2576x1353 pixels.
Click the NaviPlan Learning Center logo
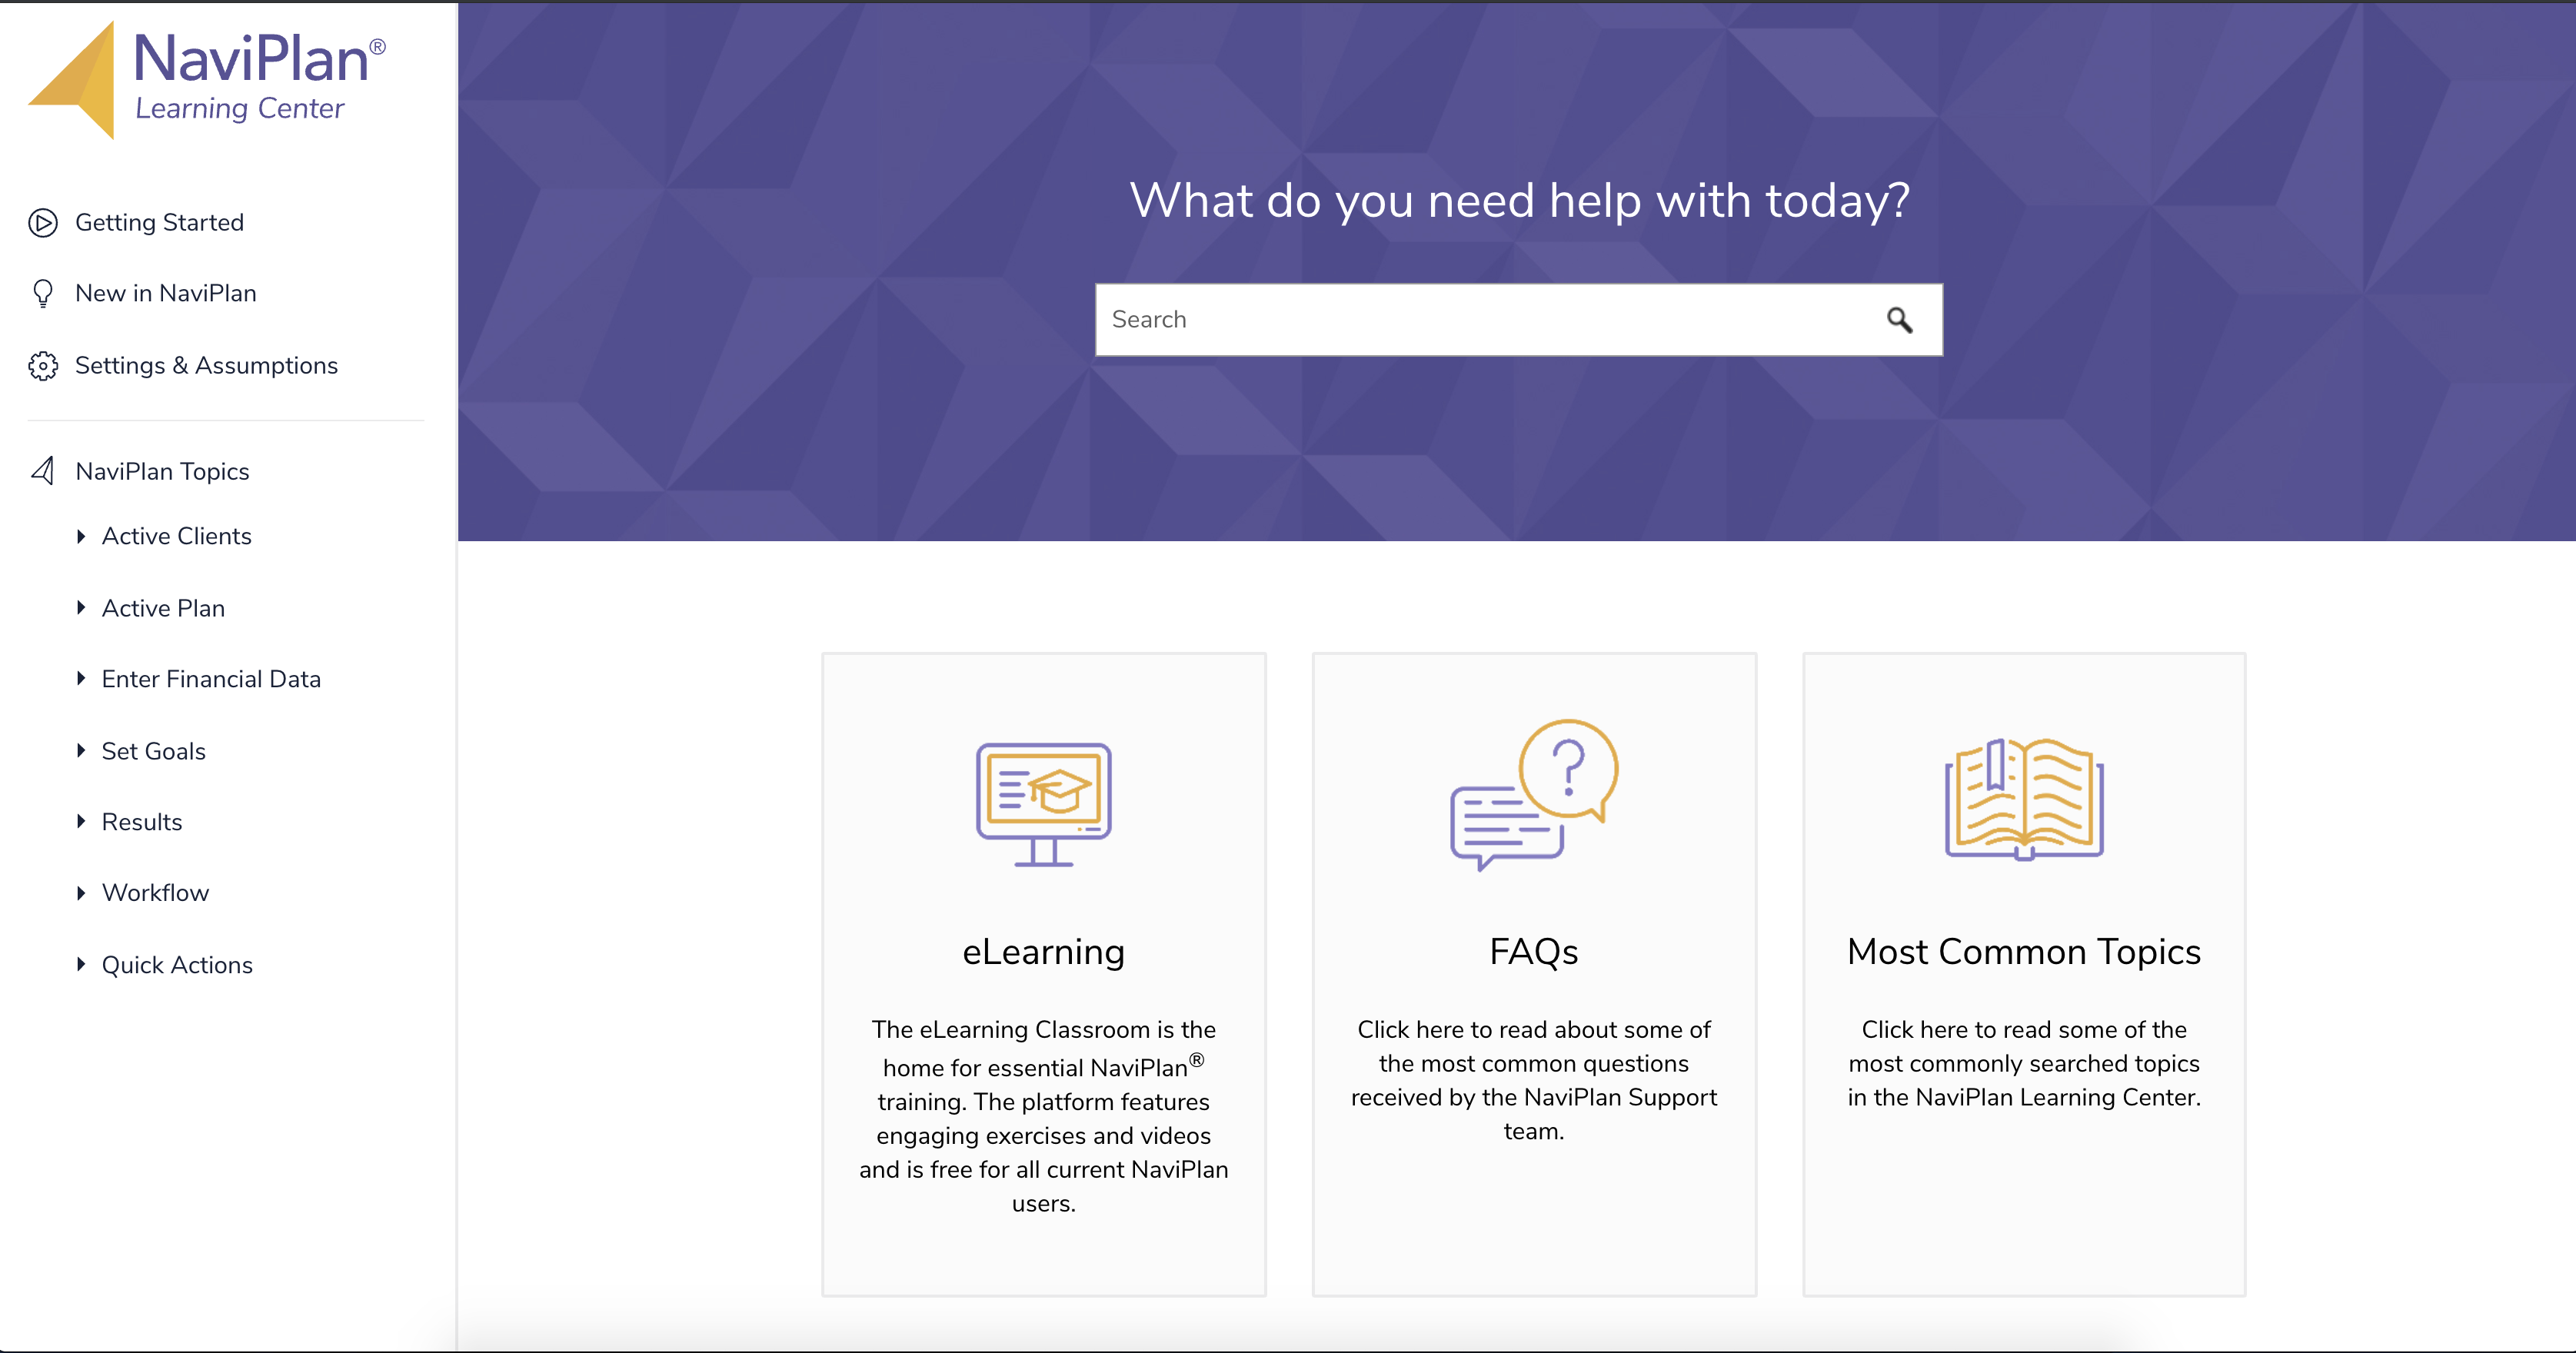coord(207,80)
